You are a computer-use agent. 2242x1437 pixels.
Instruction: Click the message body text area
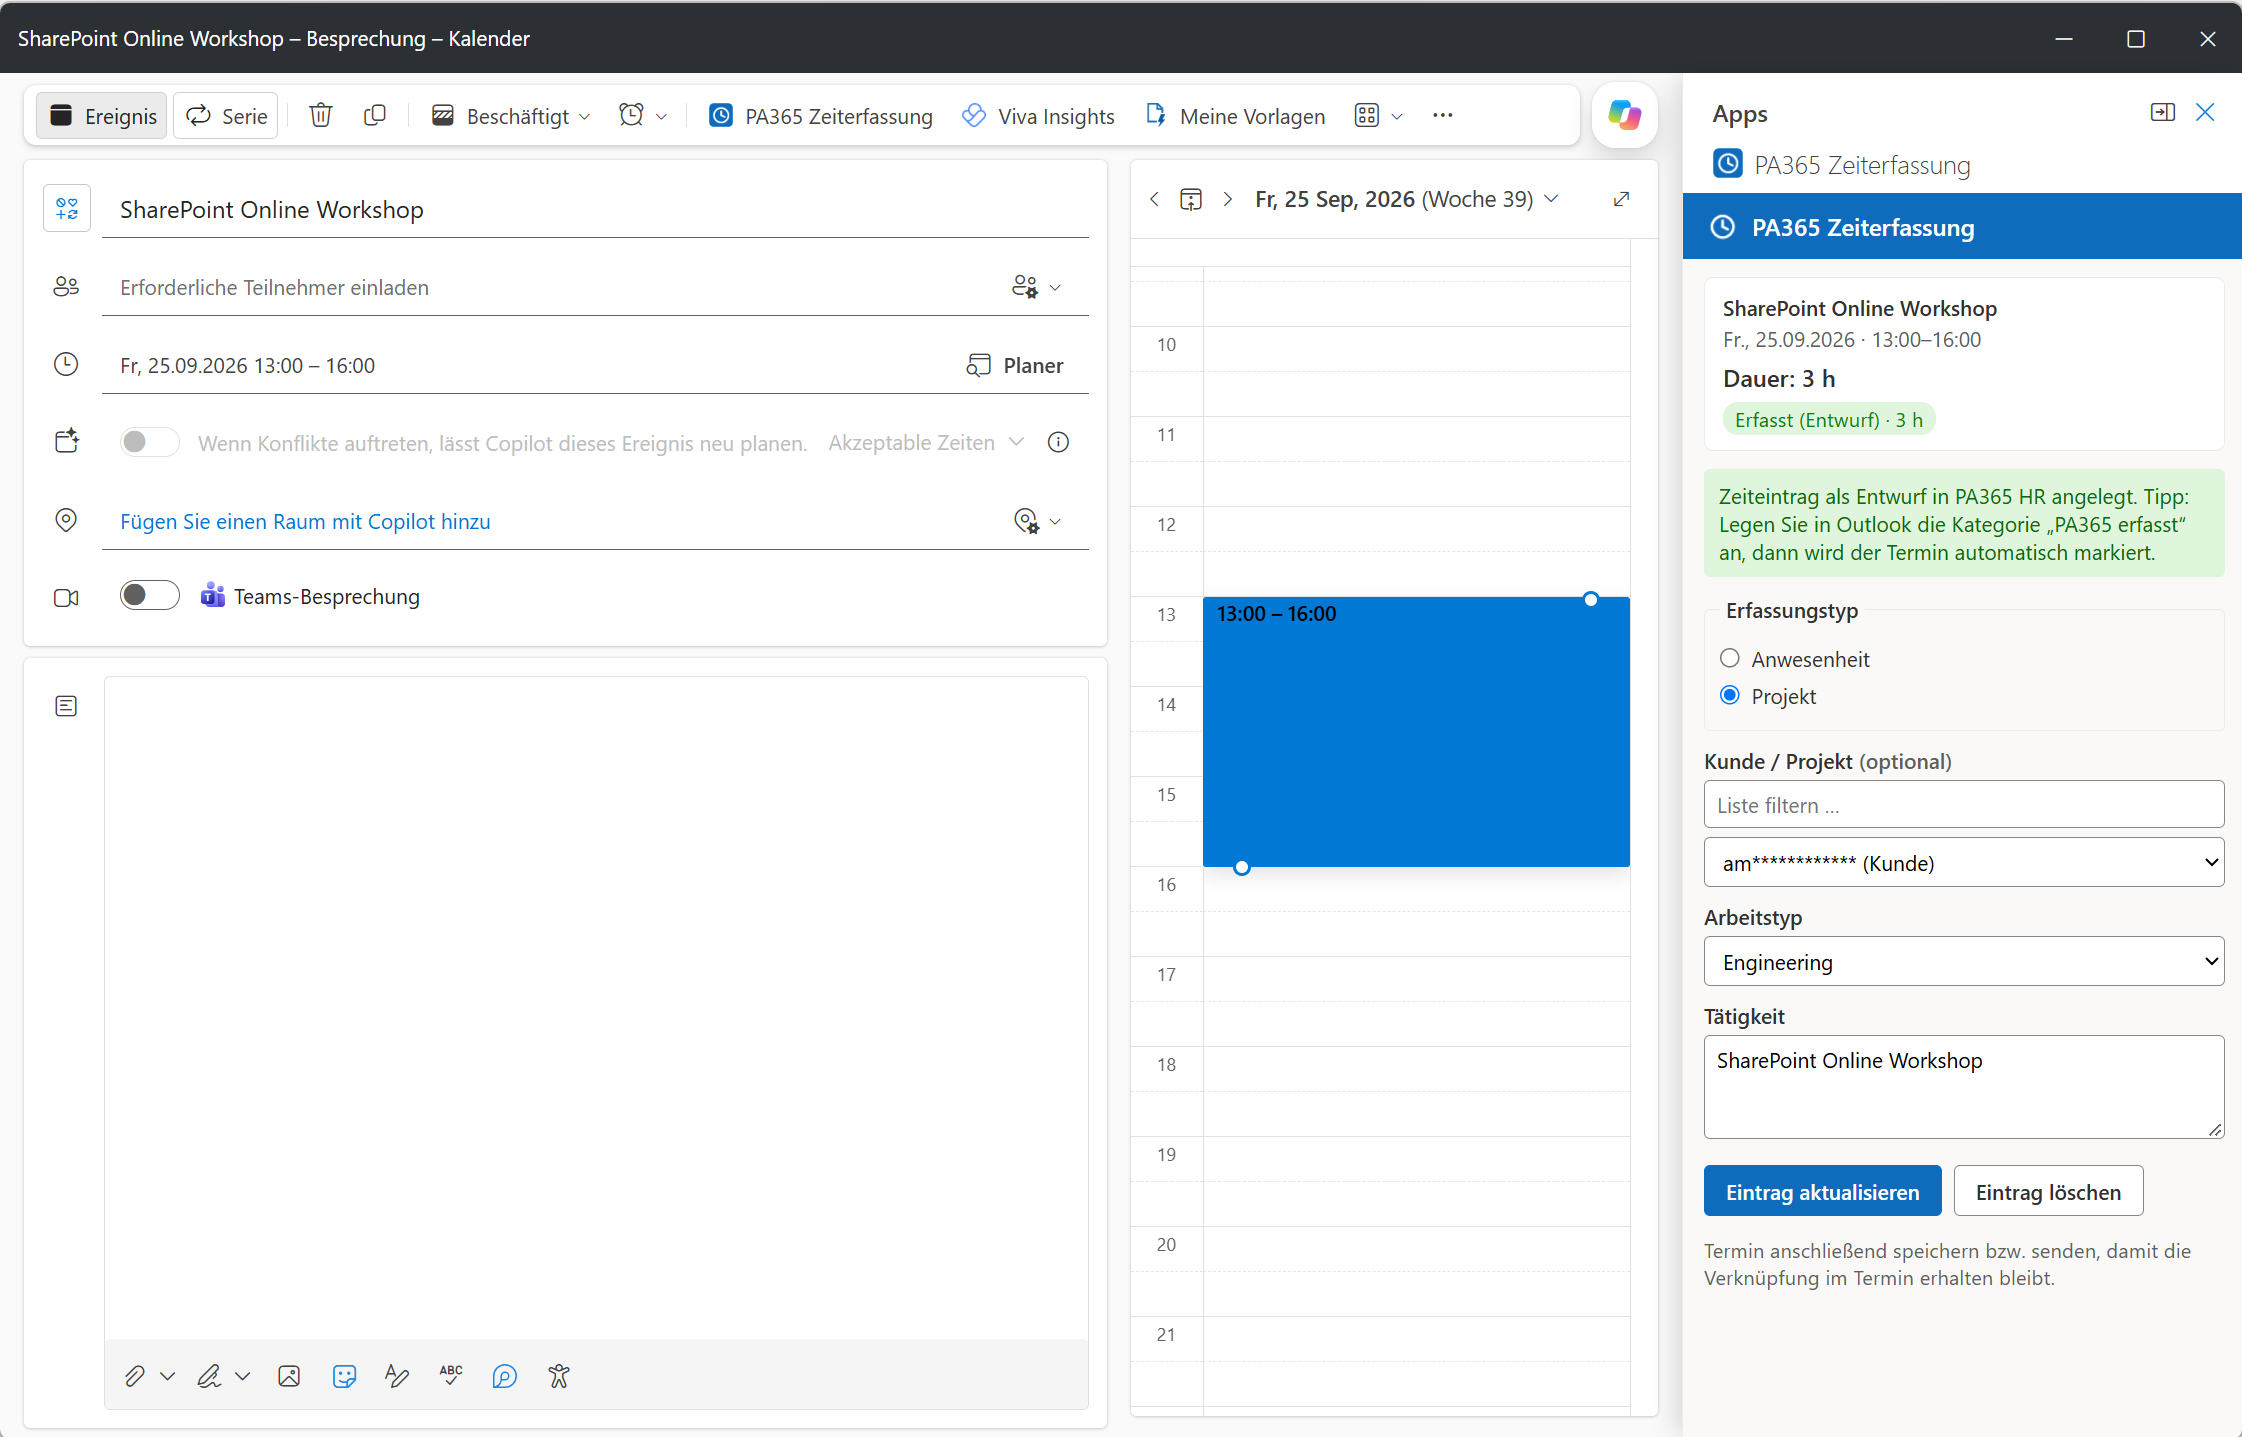(596, 1008)
